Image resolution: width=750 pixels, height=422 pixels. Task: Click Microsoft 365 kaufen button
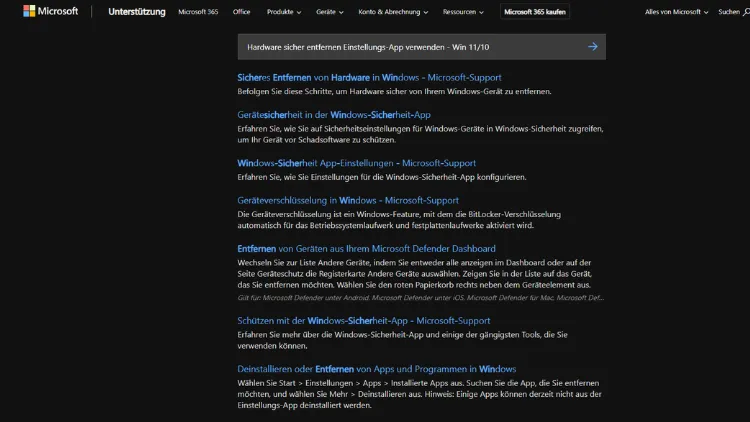(535, 12)
